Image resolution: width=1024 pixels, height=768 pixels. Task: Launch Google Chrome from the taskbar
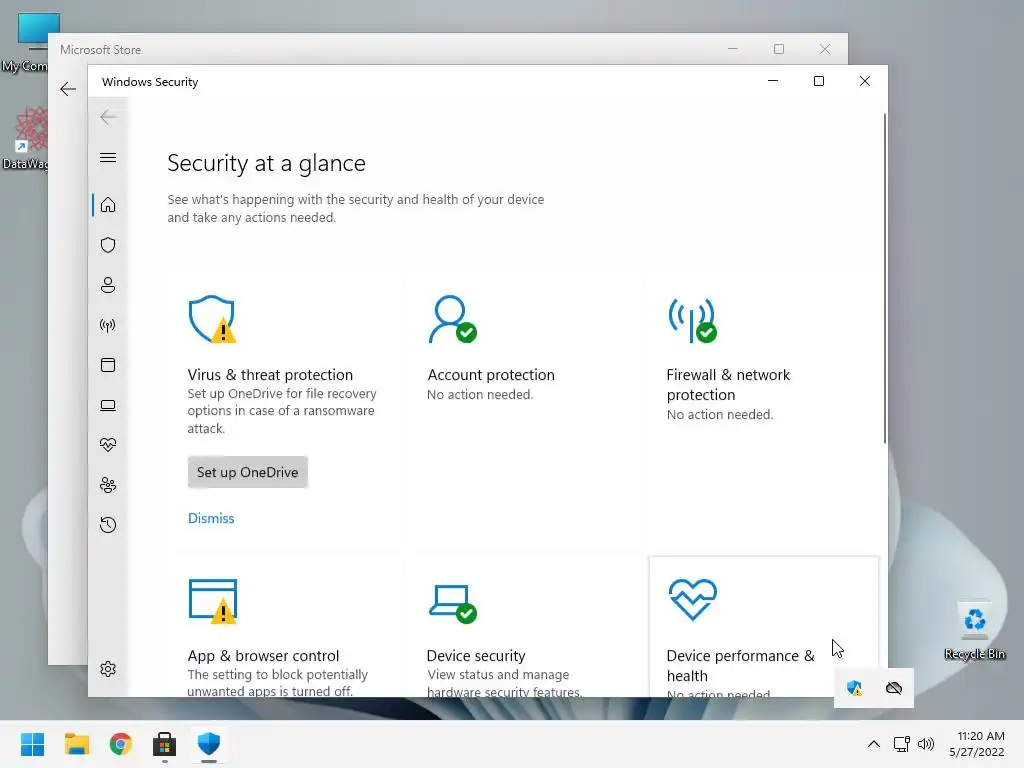(x=121, y=744)
